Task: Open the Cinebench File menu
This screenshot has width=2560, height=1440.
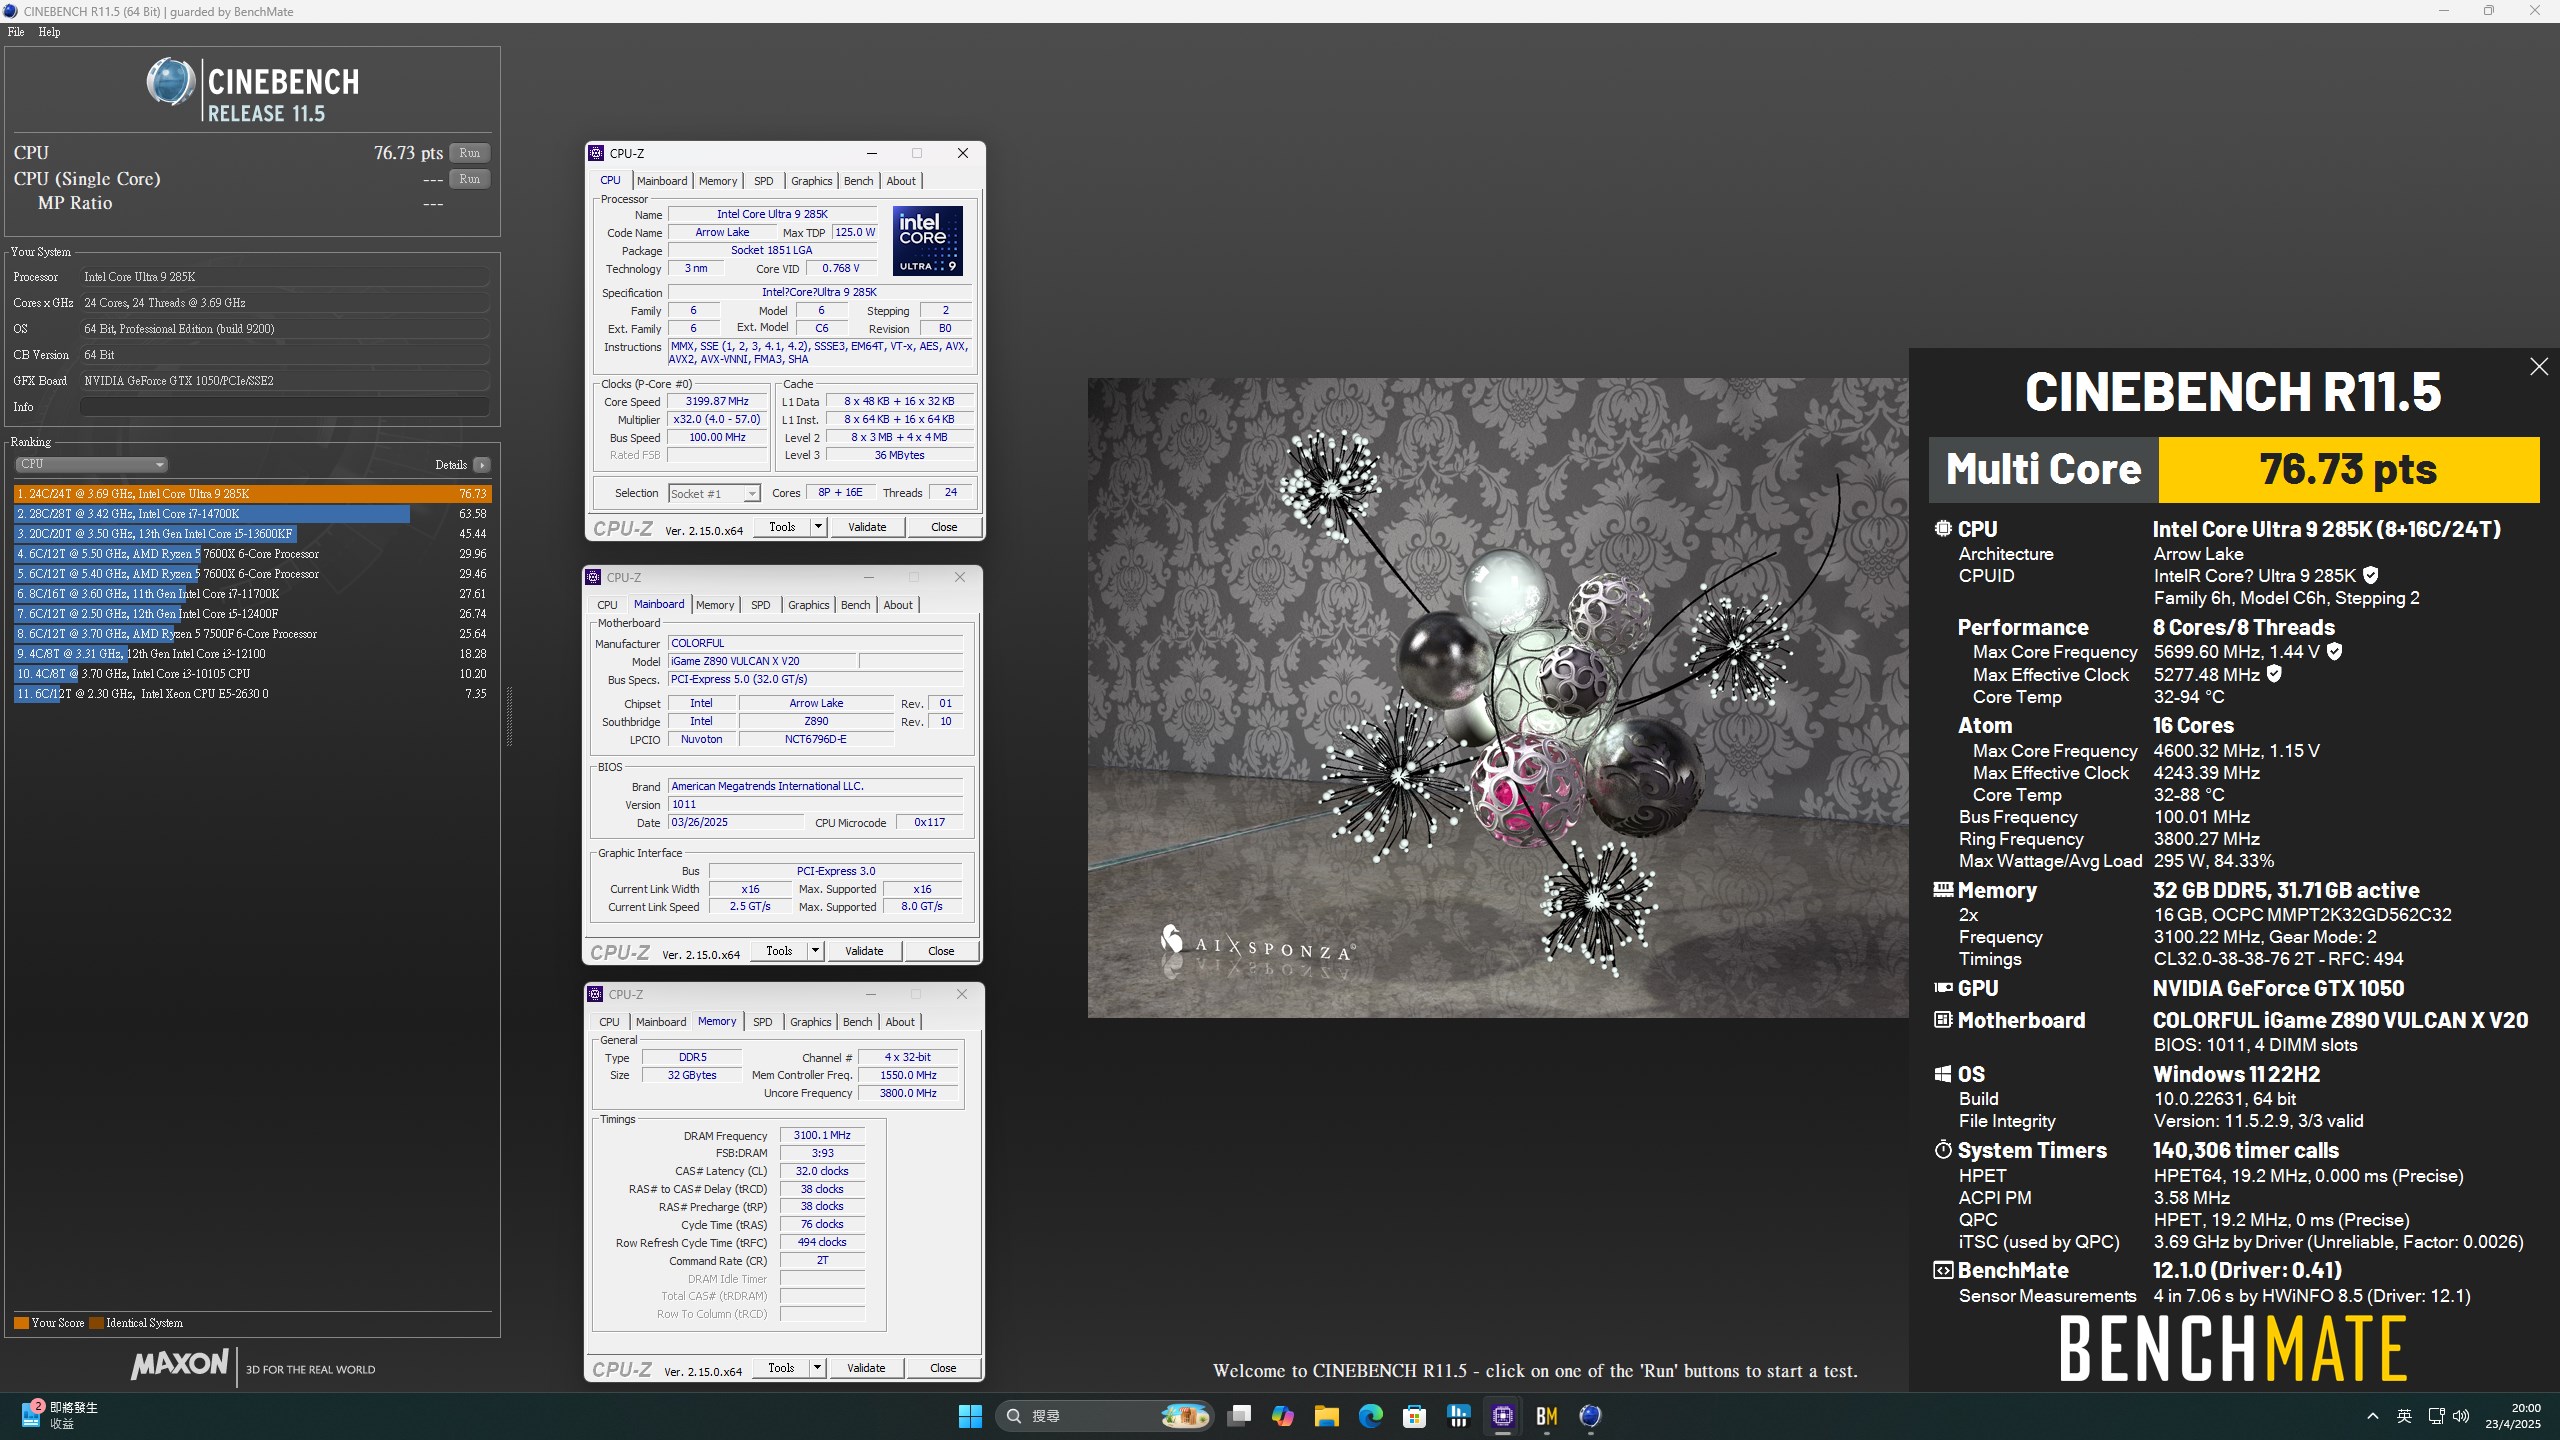Action: coord(16,32)
